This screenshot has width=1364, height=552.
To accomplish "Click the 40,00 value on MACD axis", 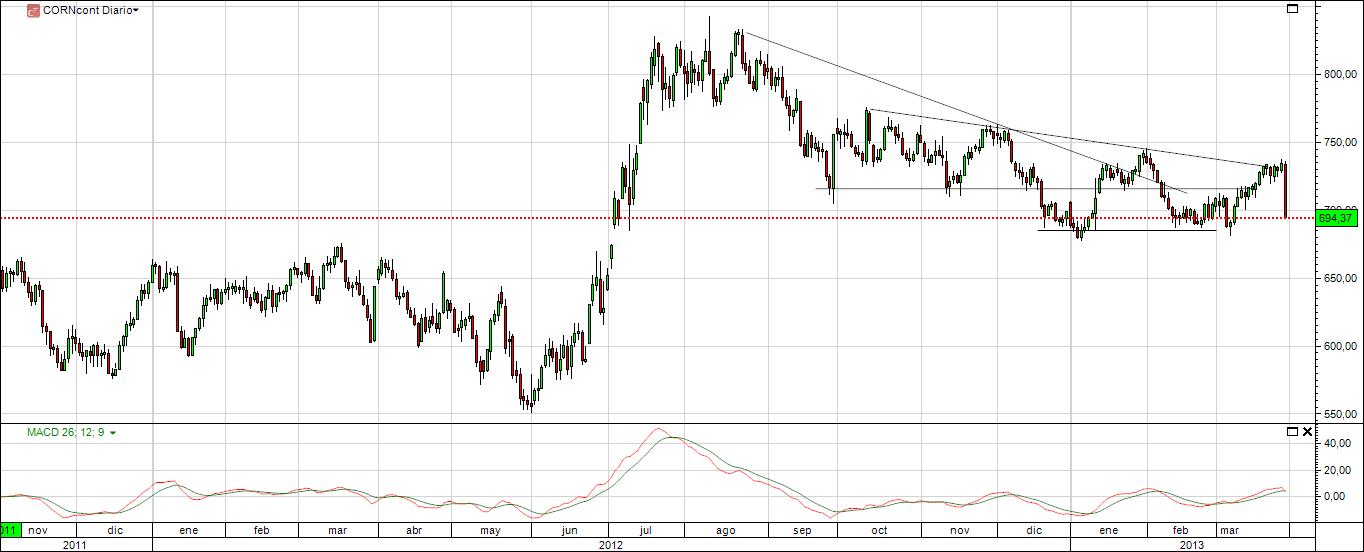I will [1336, 443].
